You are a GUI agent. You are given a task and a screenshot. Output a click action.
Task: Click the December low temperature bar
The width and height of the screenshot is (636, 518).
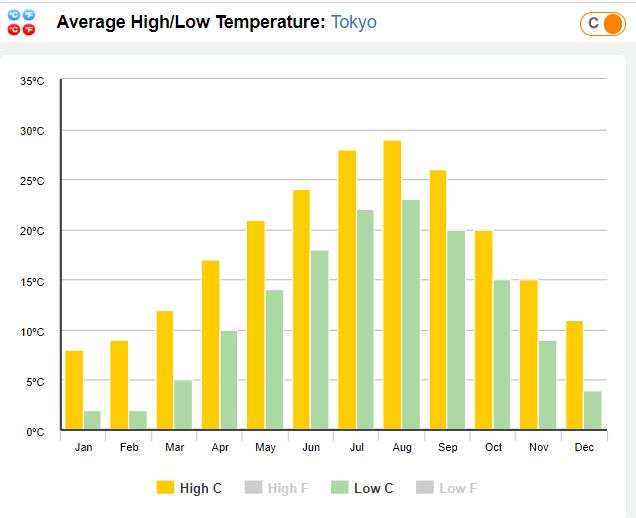[592, 411]
